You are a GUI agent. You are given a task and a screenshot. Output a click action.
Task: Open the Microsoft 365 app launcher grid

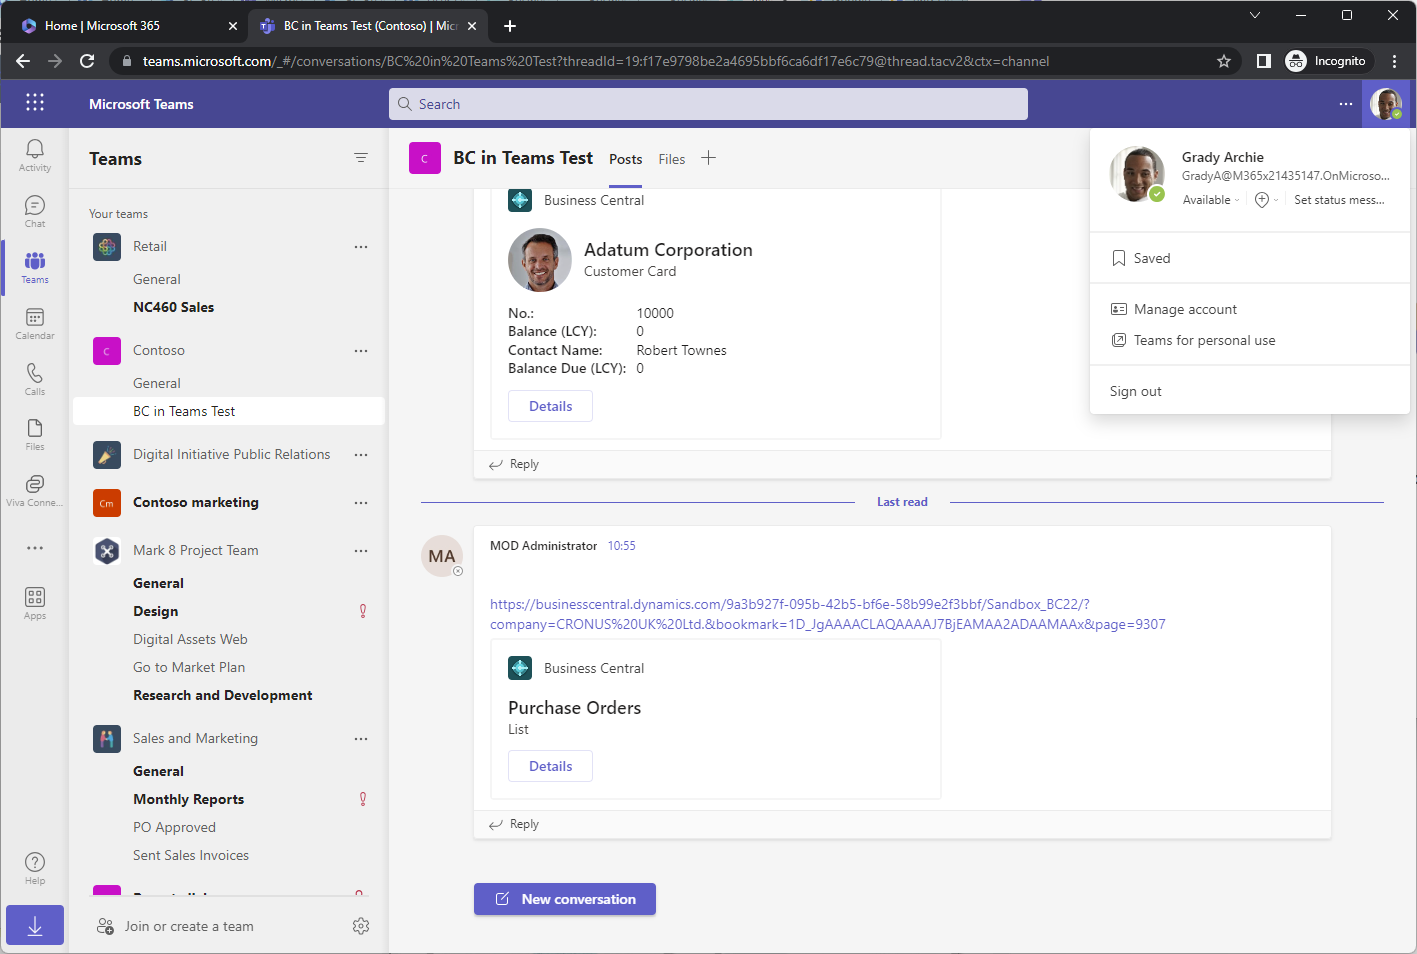pos(35,102)
